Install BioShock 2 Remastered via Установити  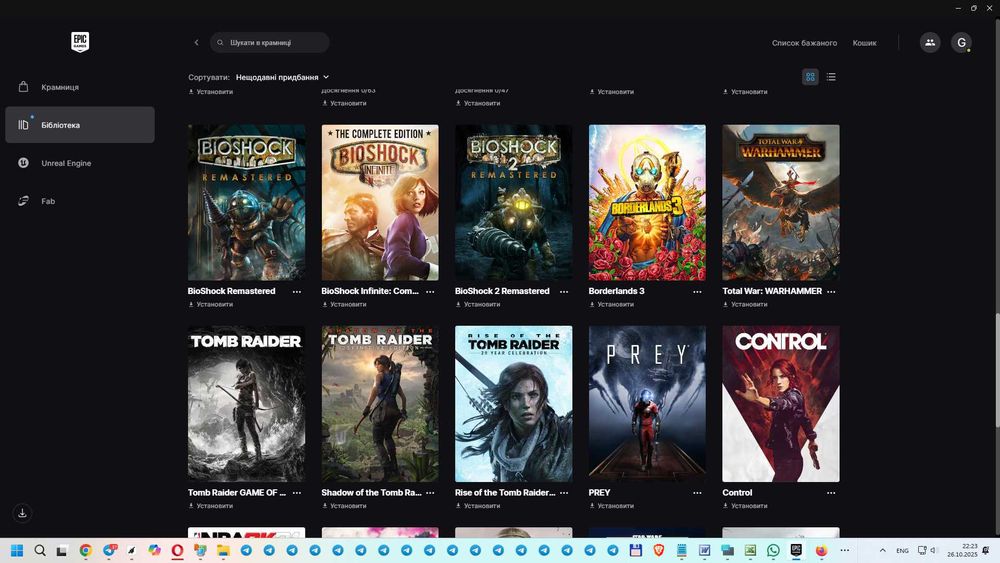coord(478,305)
